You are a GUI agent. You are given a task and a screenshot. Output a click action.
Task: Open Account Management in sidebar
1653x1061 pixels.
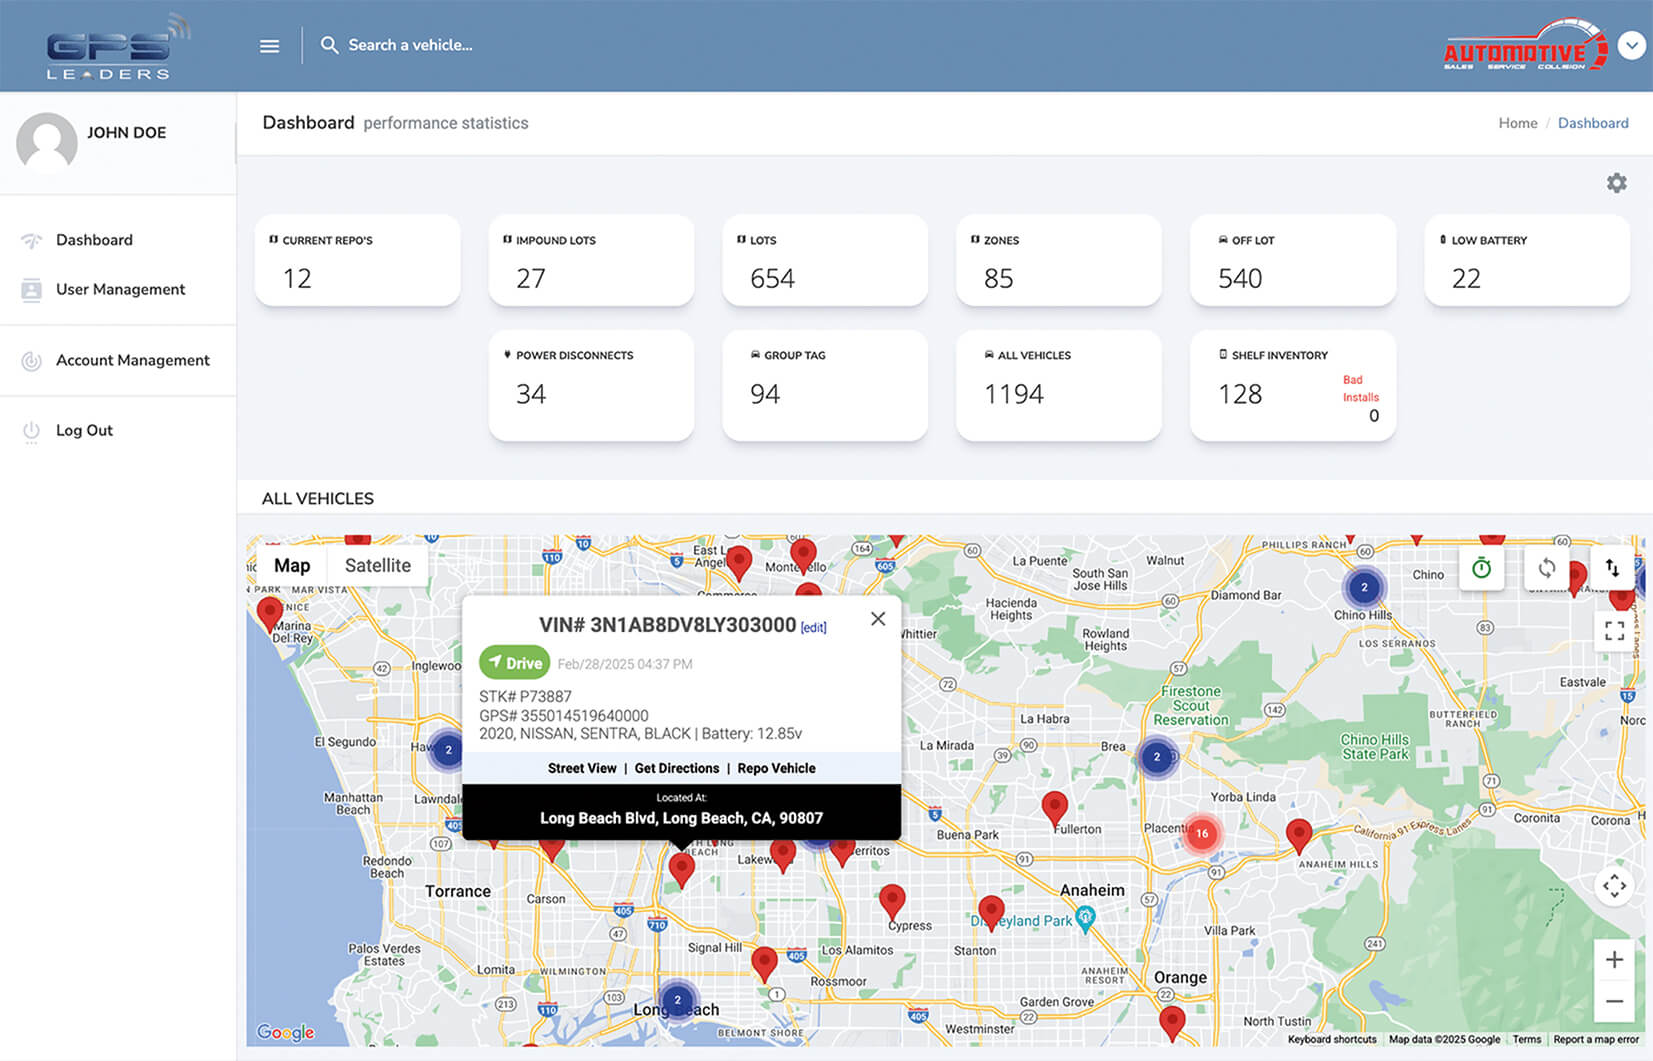click(132, 361)
